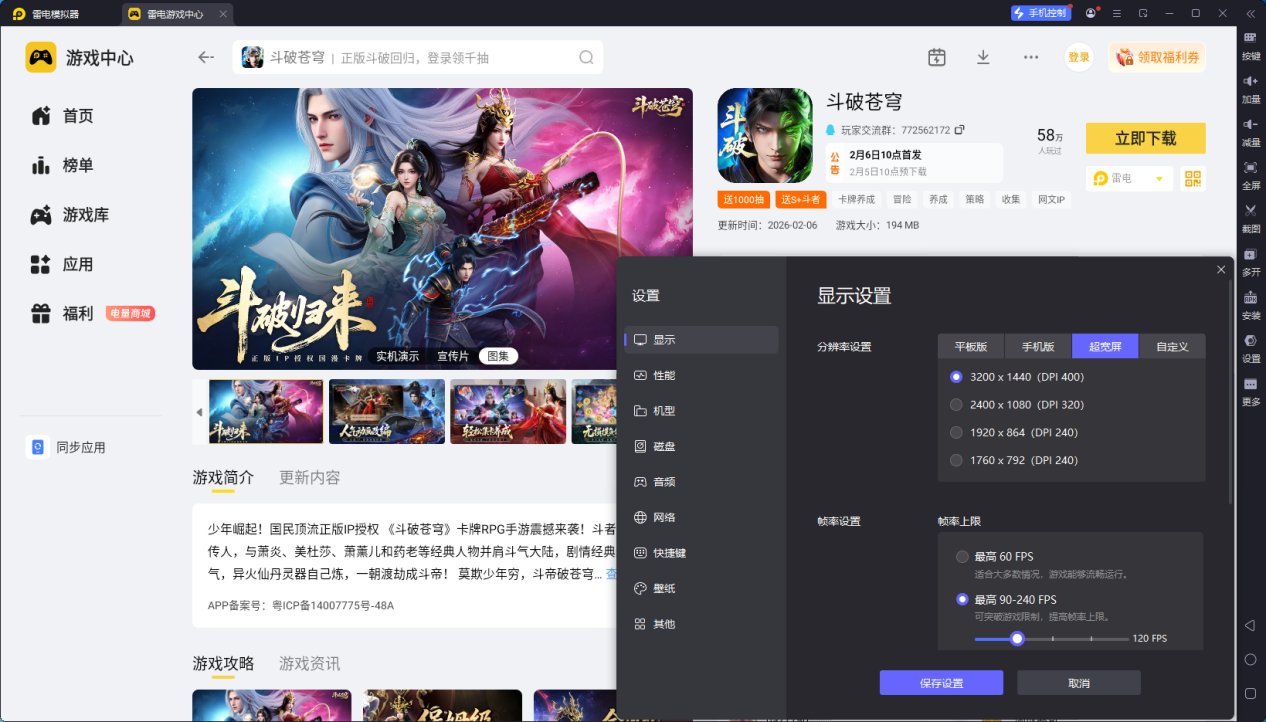Screen dimensions: 1266x722
Task: Open the 磁盘 settings category
Action: point(701,446)
